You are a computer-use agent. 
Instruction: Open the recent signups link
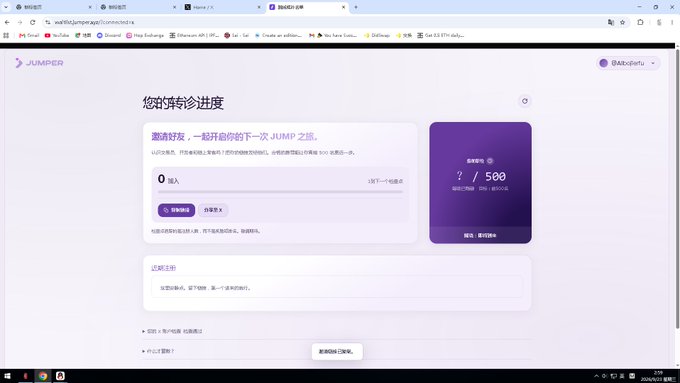pyautogui.click(x=163, y=268)
